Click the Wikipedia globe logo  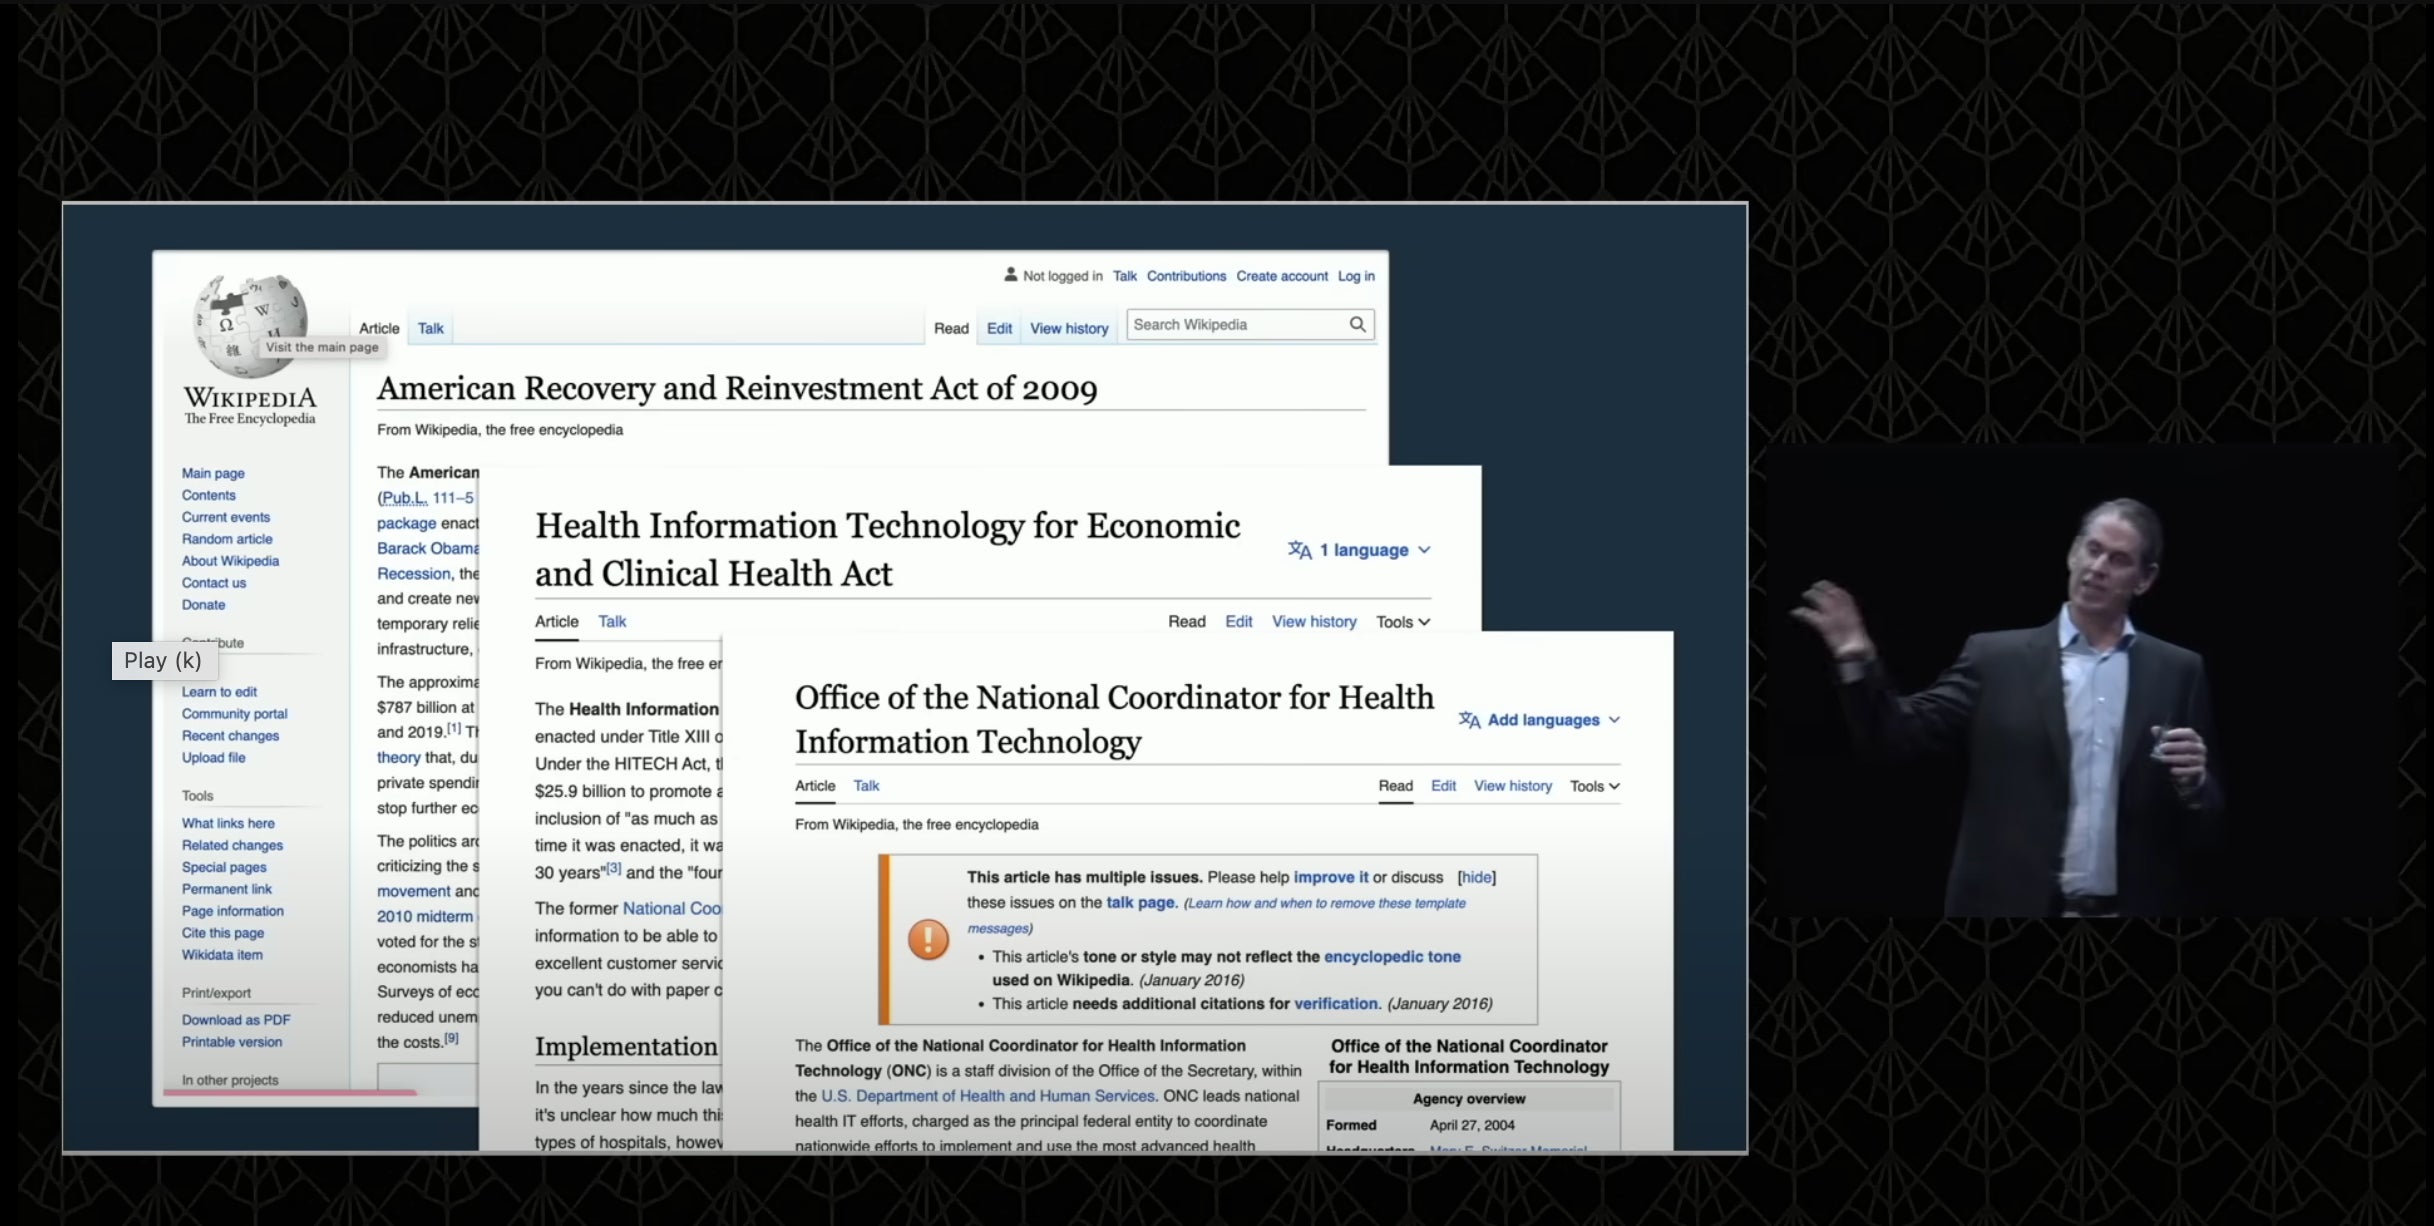click(x=250, y=326)
